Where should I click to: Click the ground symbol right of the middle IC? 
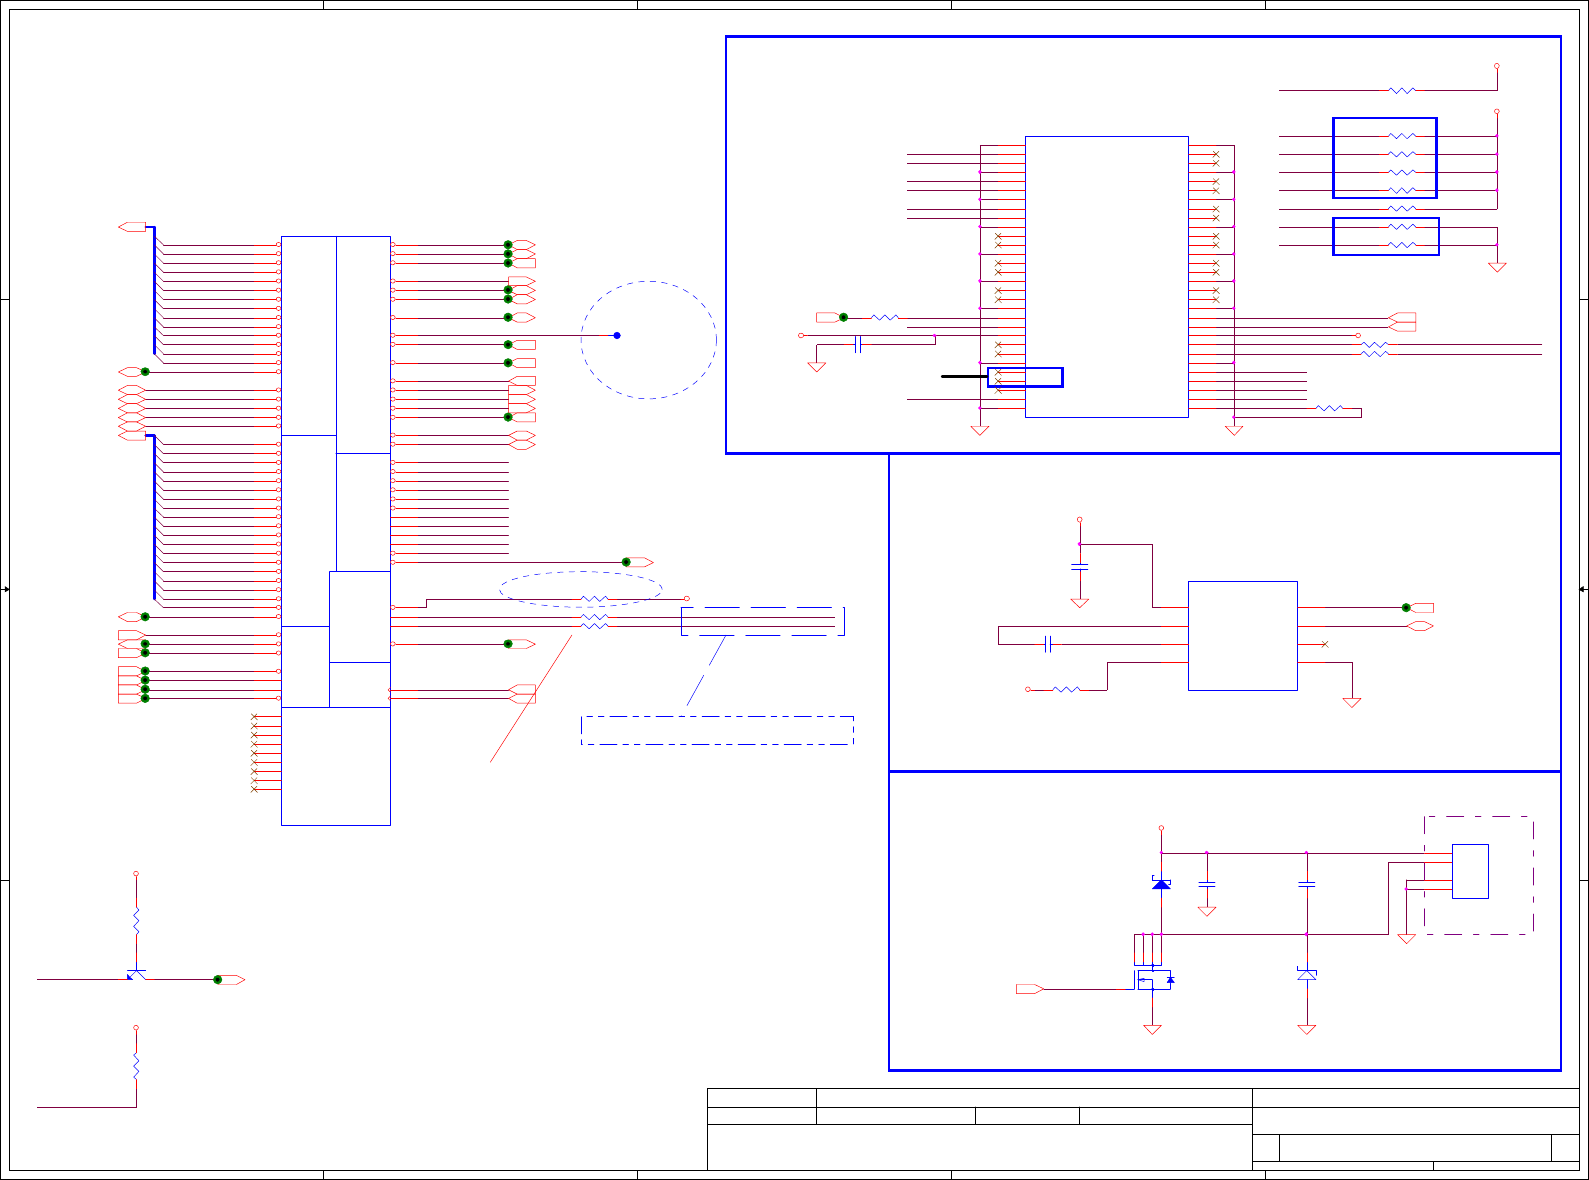click(1352, 702)
